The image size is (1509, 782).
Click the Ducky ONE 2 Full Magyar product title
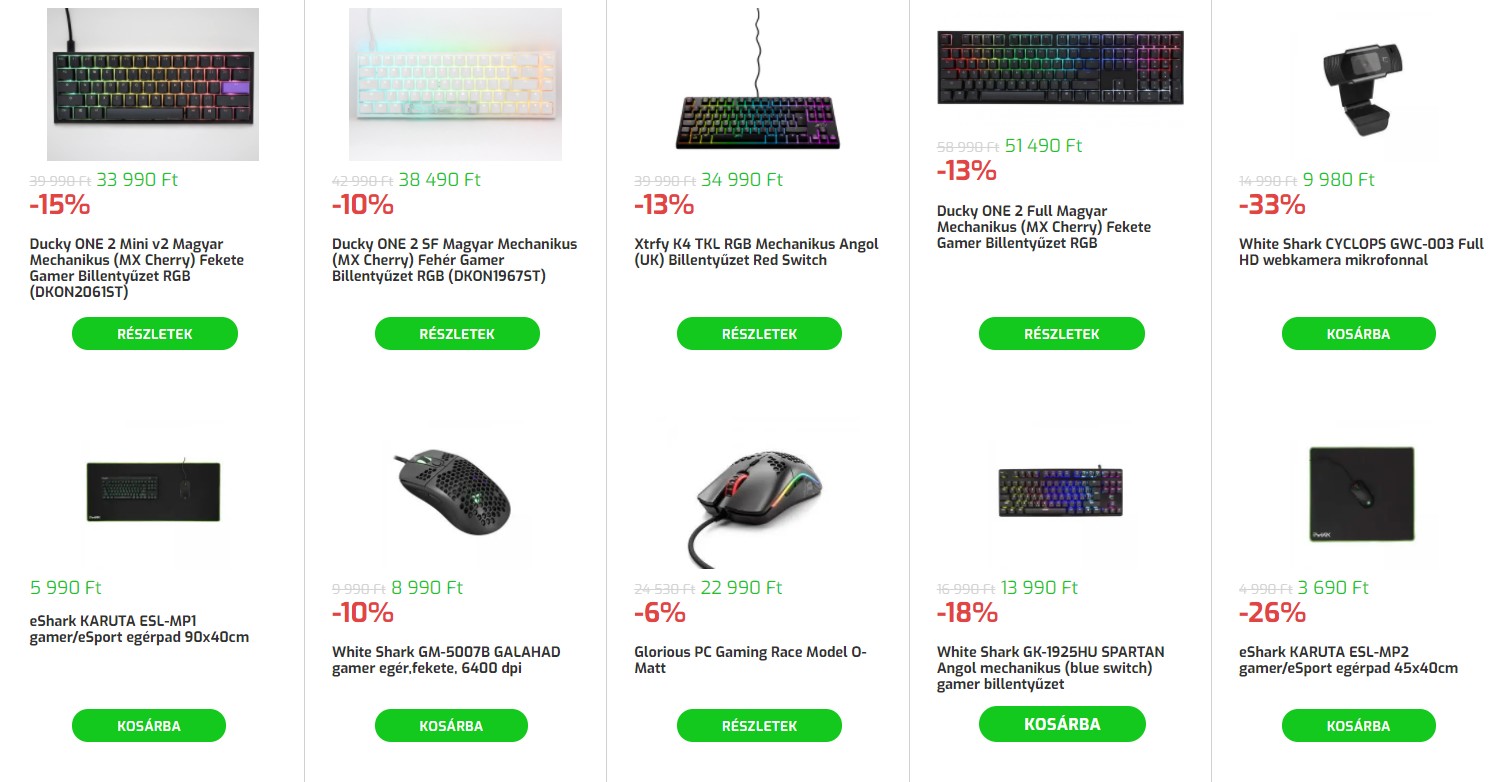click(1043, 227)
